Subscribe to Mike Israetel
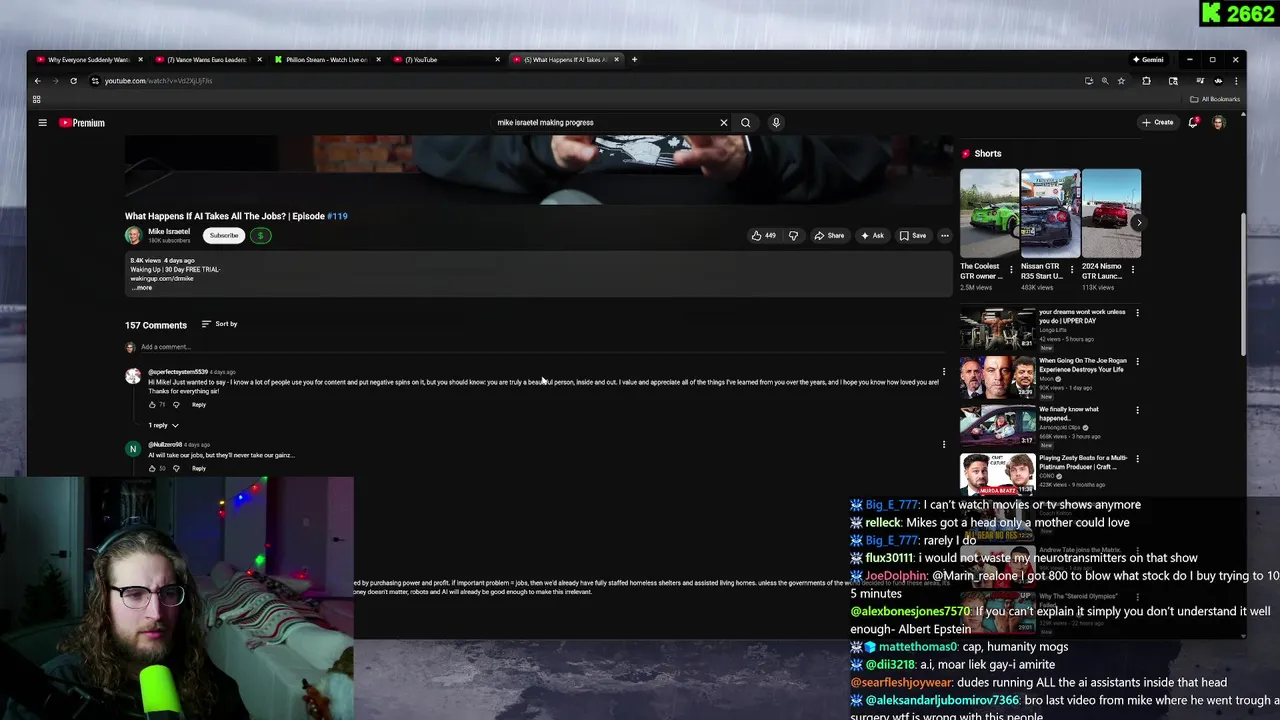The height and width of the screenshot is (720, 1280). point(224,236)
